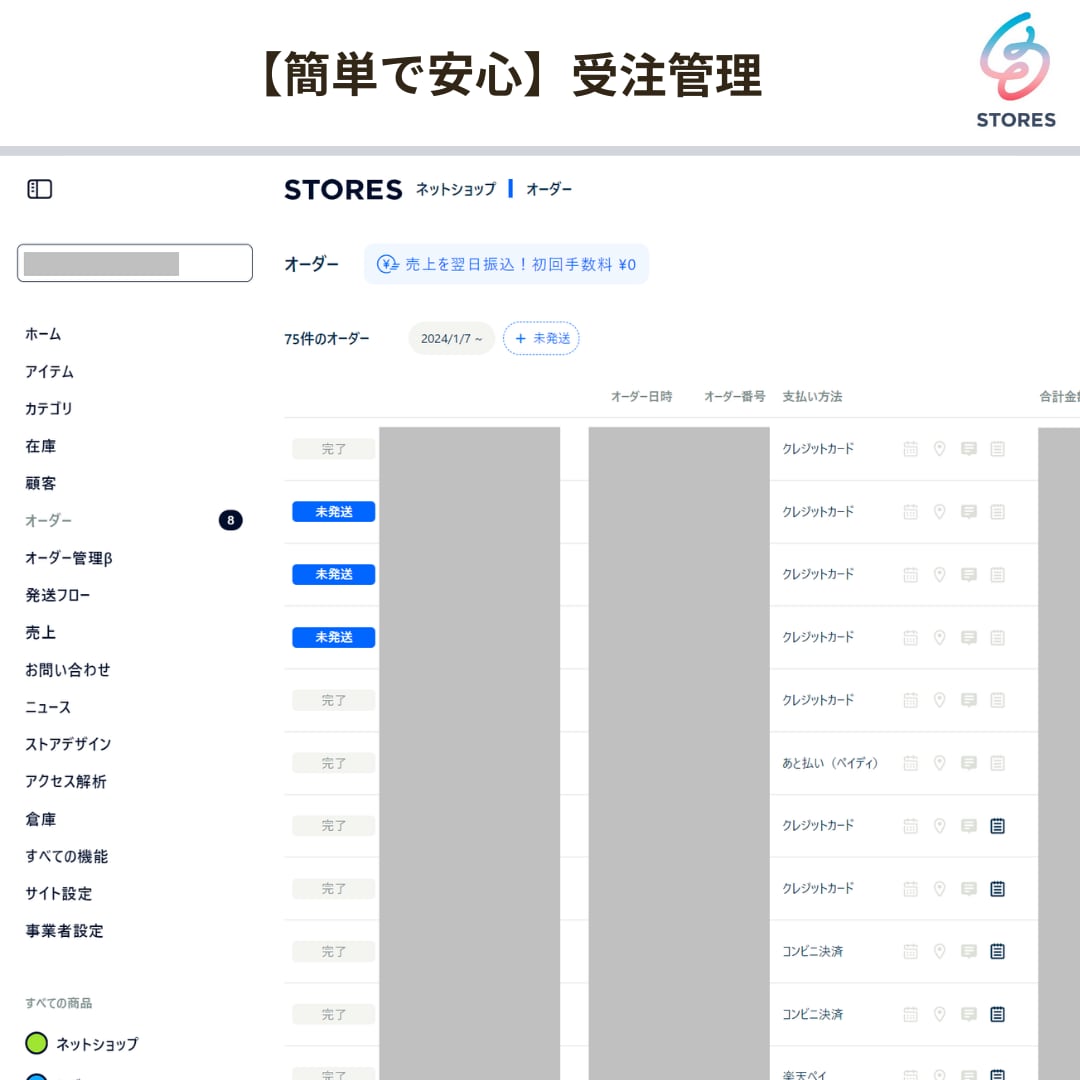1080x1080 pixels.
Task: Open calendar icon in the あと払い（ペイディ） row
Action: coord(911,762)
